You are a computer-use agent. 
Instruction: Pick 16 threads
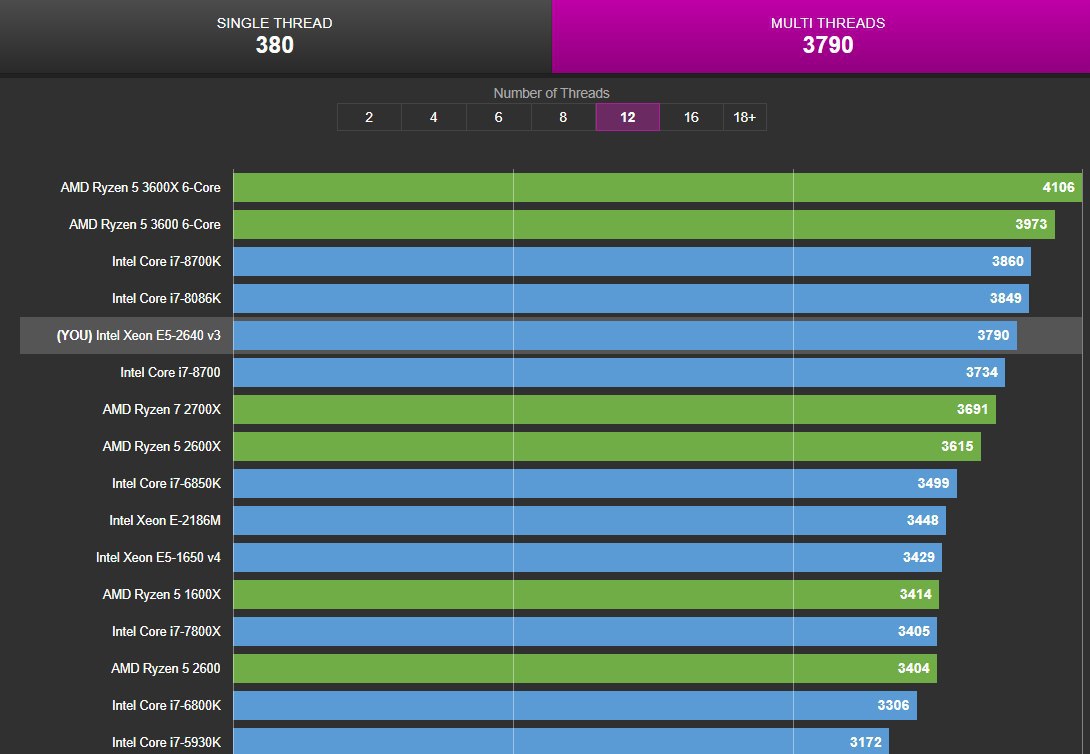(x=692, y=117)
